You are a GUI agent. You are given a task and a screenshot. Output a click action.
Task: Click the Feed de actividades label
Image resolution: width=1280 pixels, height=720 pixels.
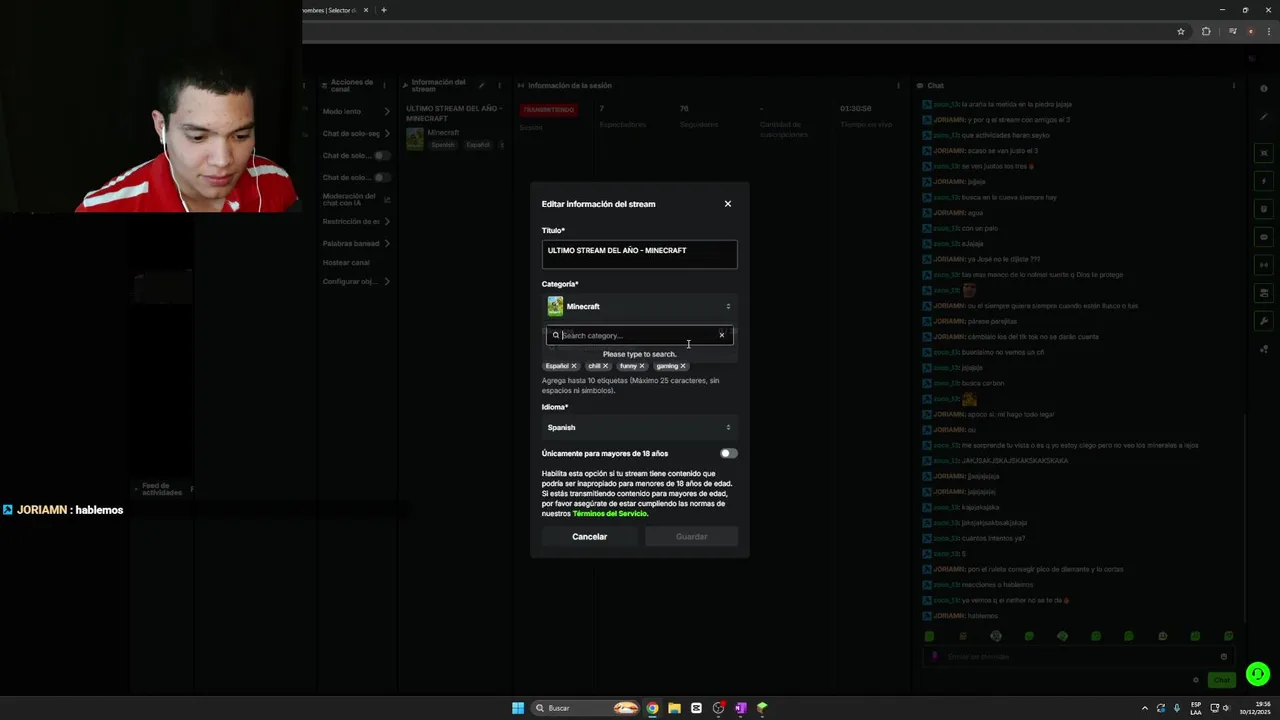tap(162, 489)
